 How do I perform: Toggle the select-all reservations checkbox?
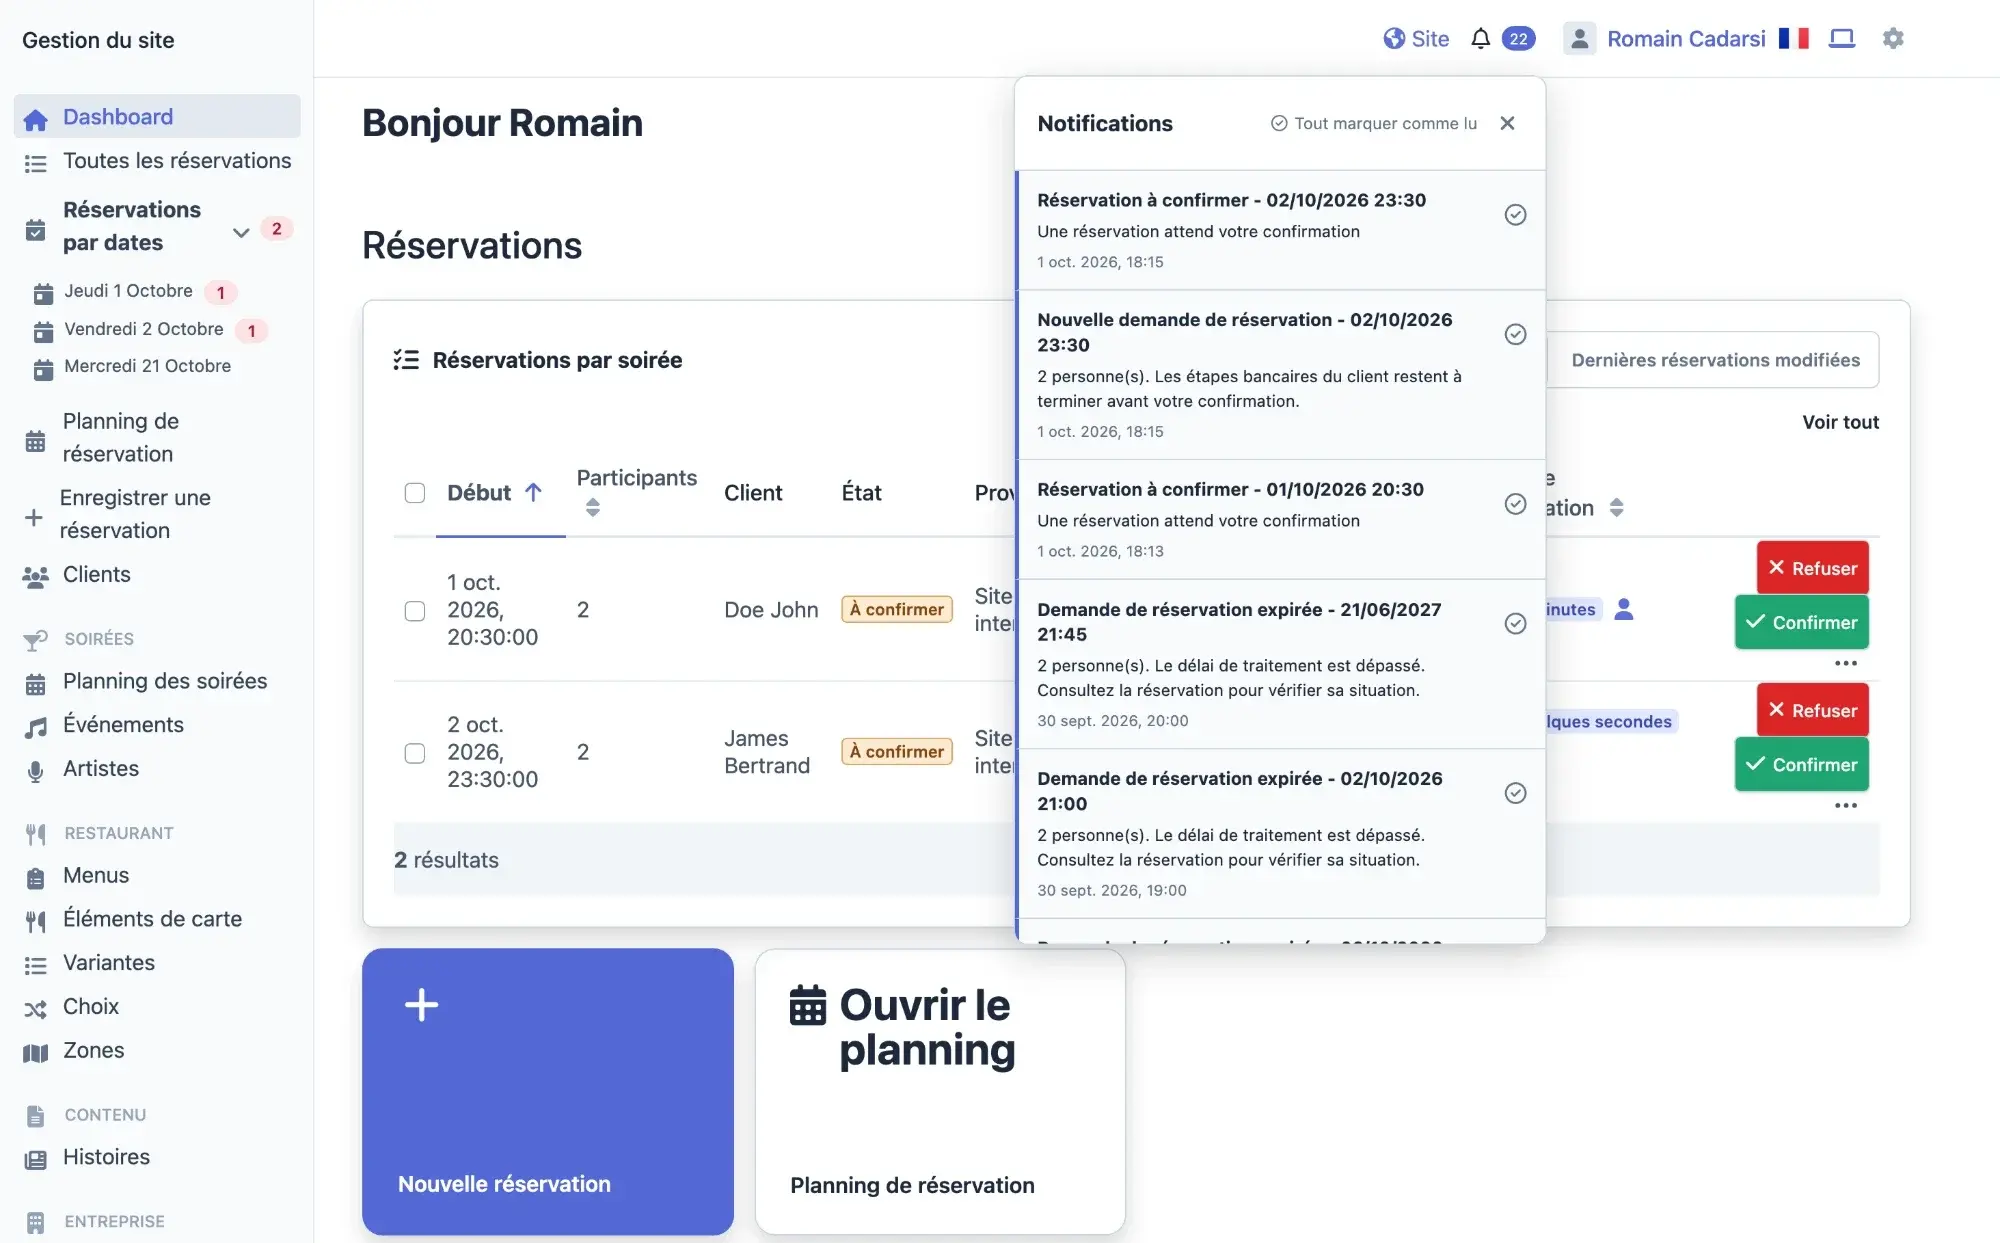414,493
